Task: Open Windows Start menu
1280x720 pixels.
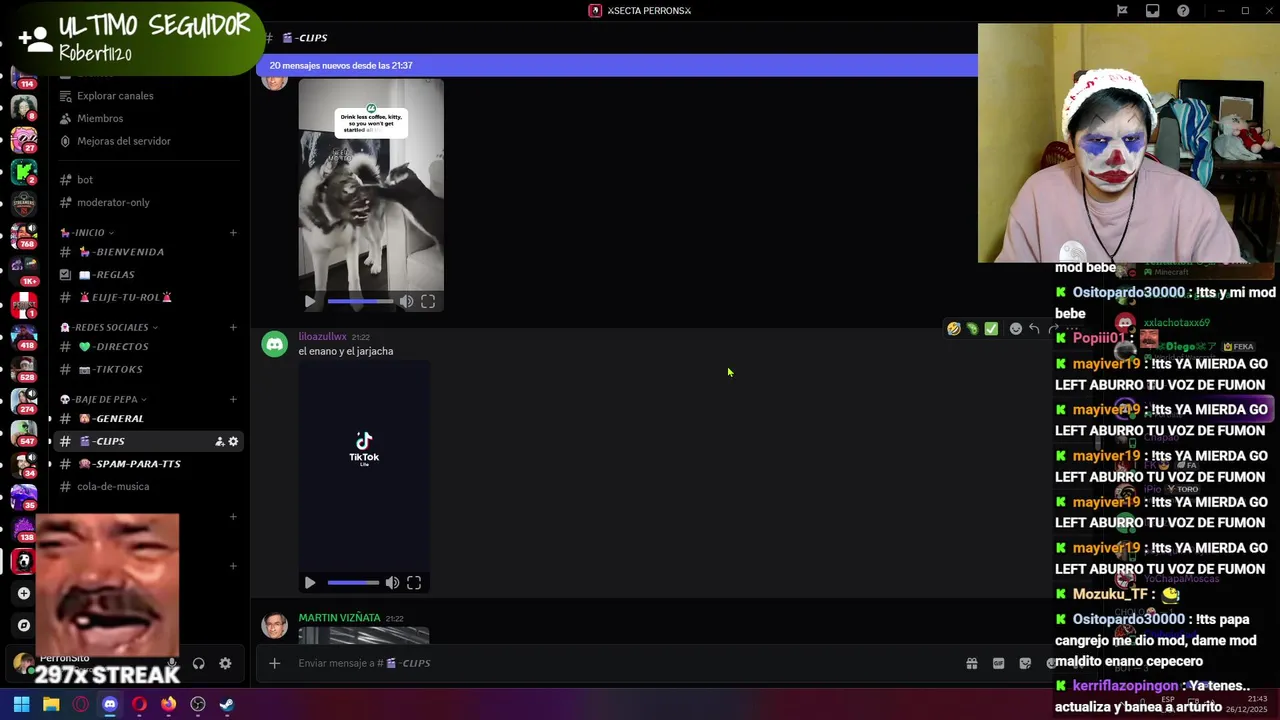Action: tap(21, 704)
